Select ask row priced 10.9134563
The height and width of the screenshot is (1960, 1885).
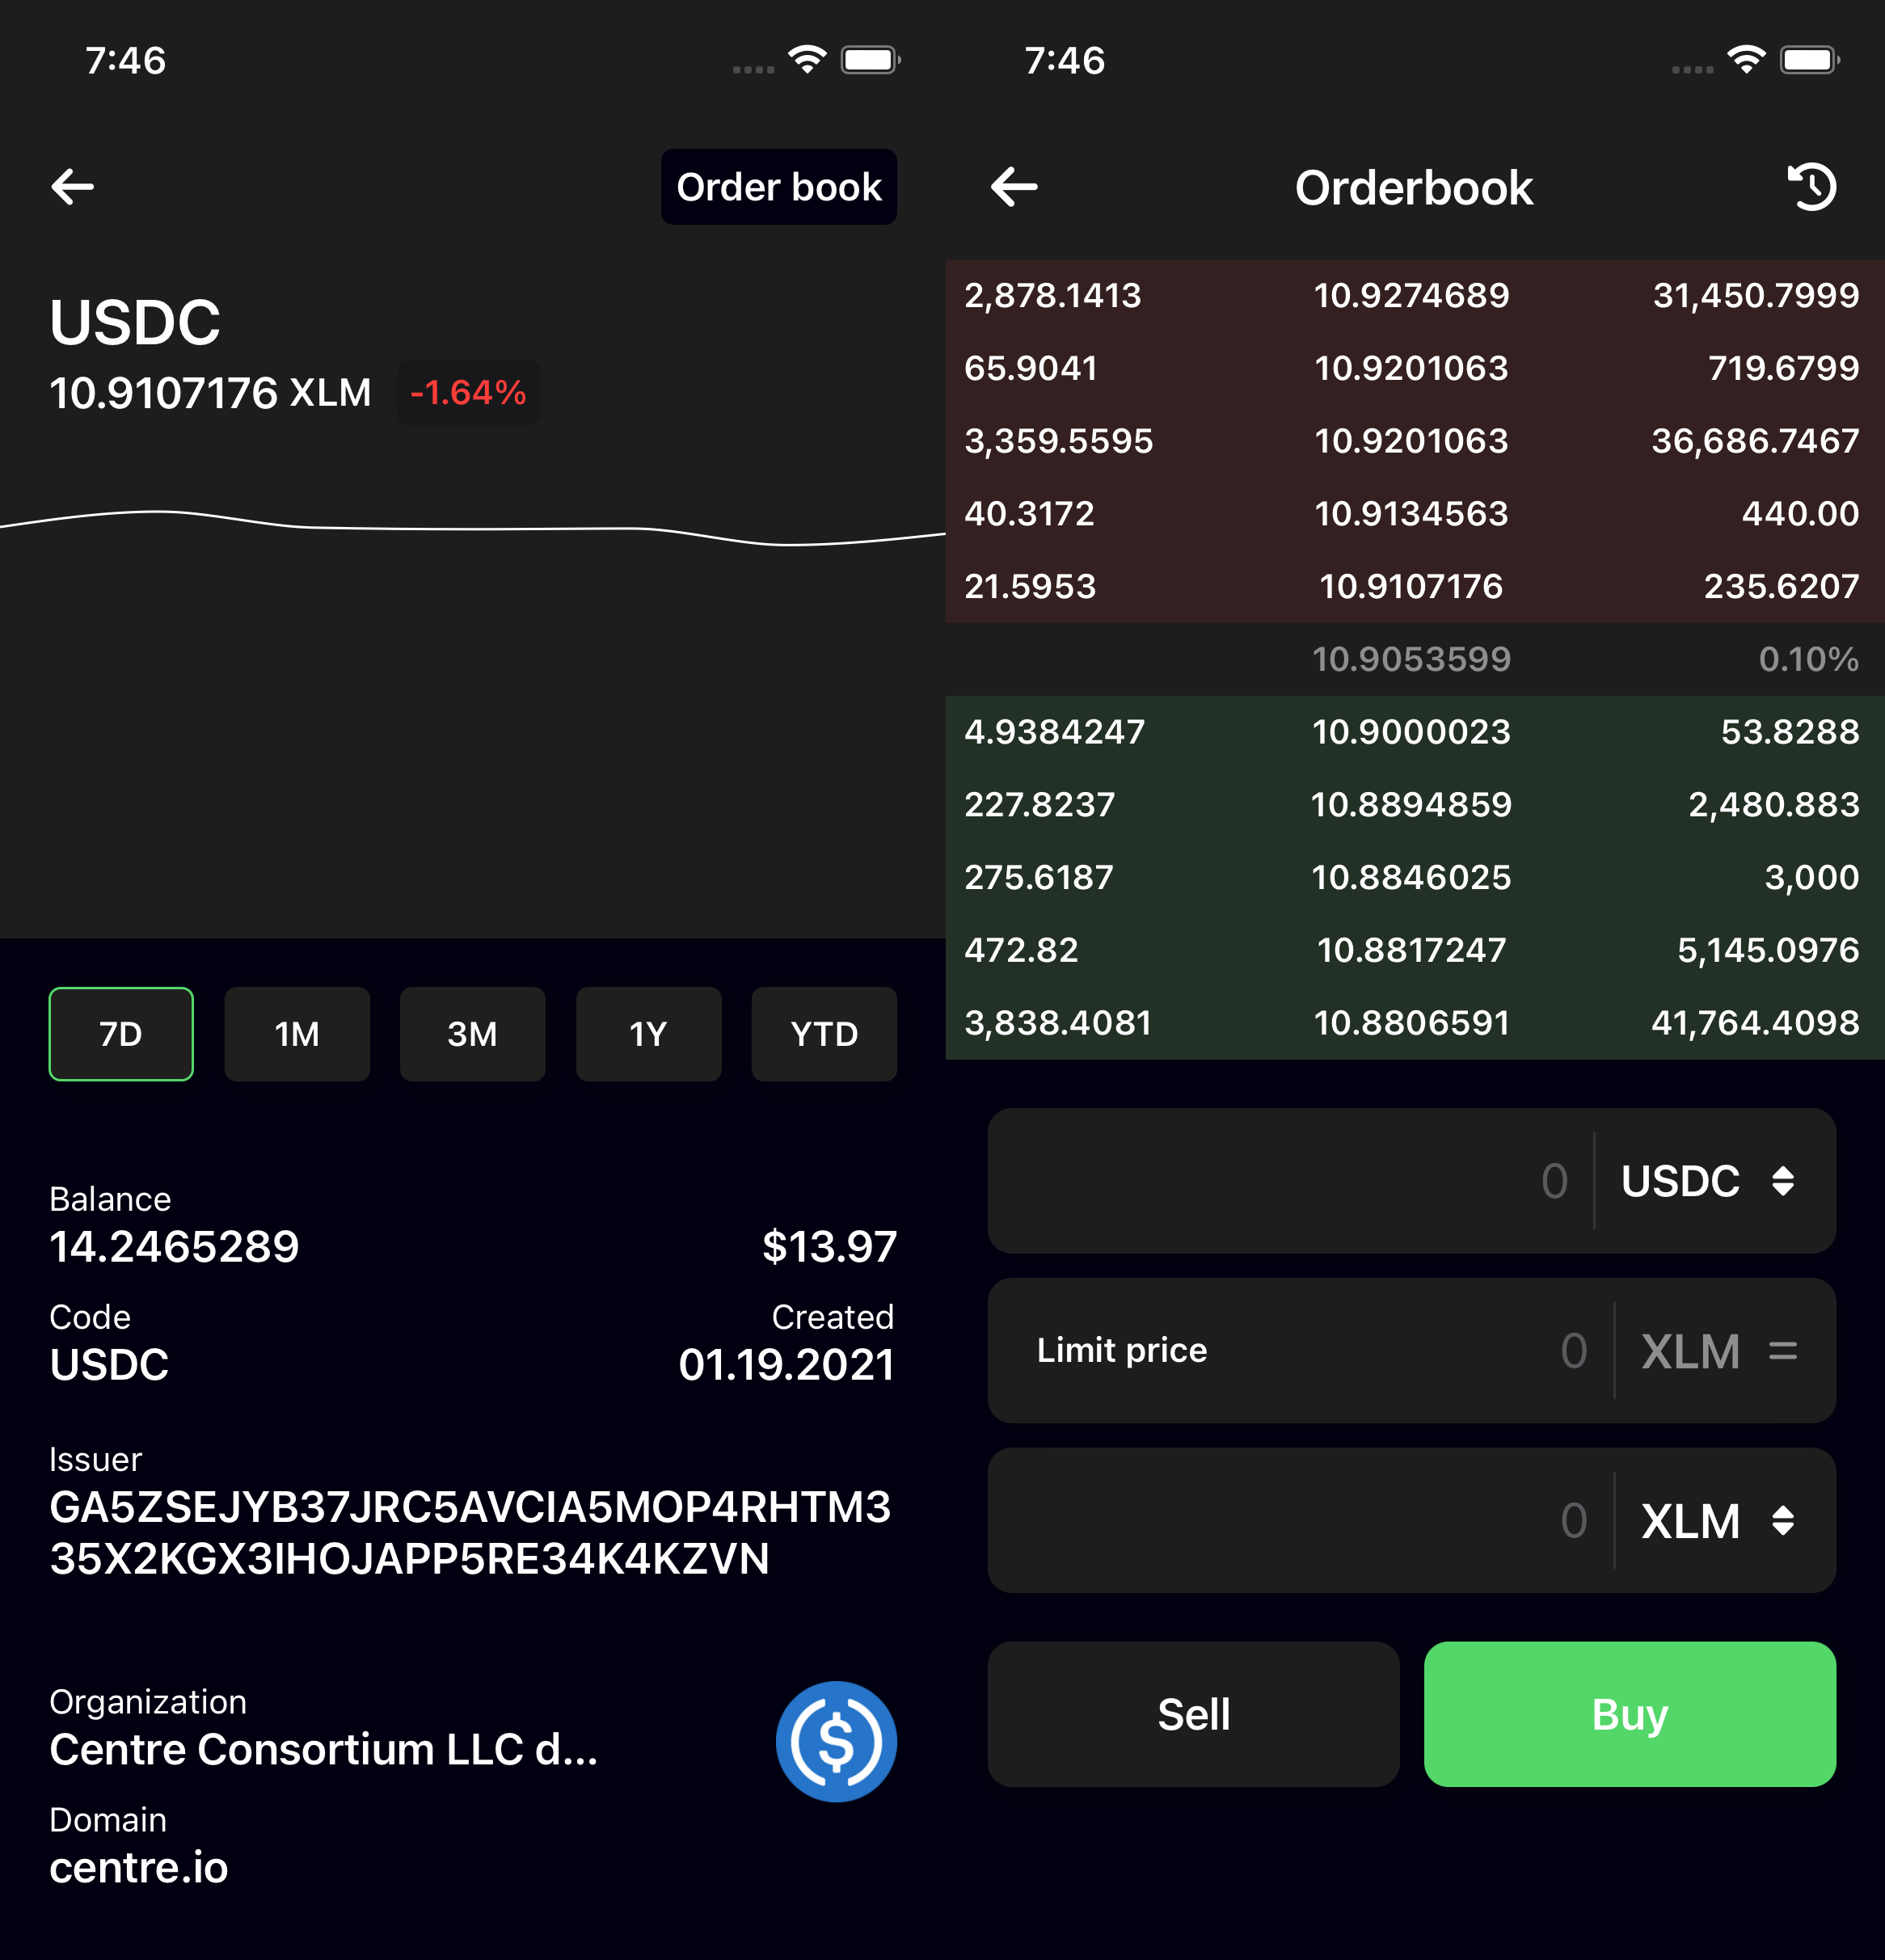[1415, 514]
